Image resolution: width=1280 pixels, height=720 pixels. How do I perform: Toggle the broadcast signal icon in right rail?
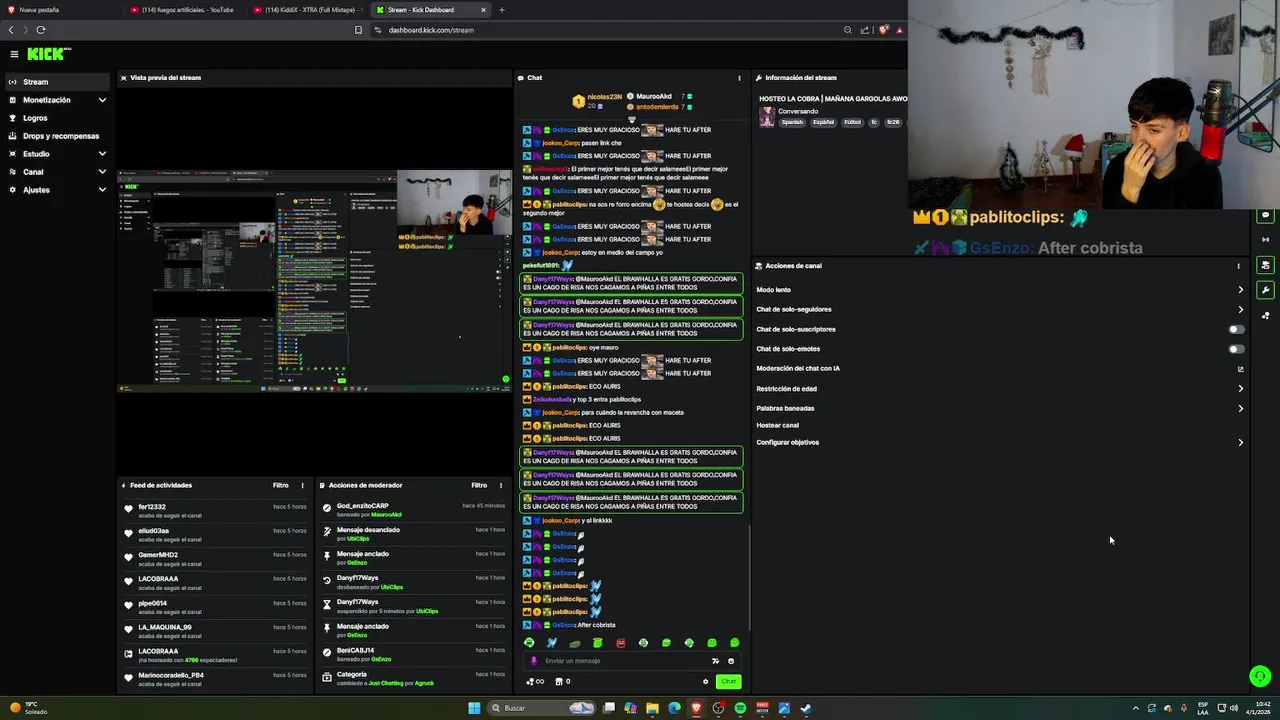coord(1265,240)
